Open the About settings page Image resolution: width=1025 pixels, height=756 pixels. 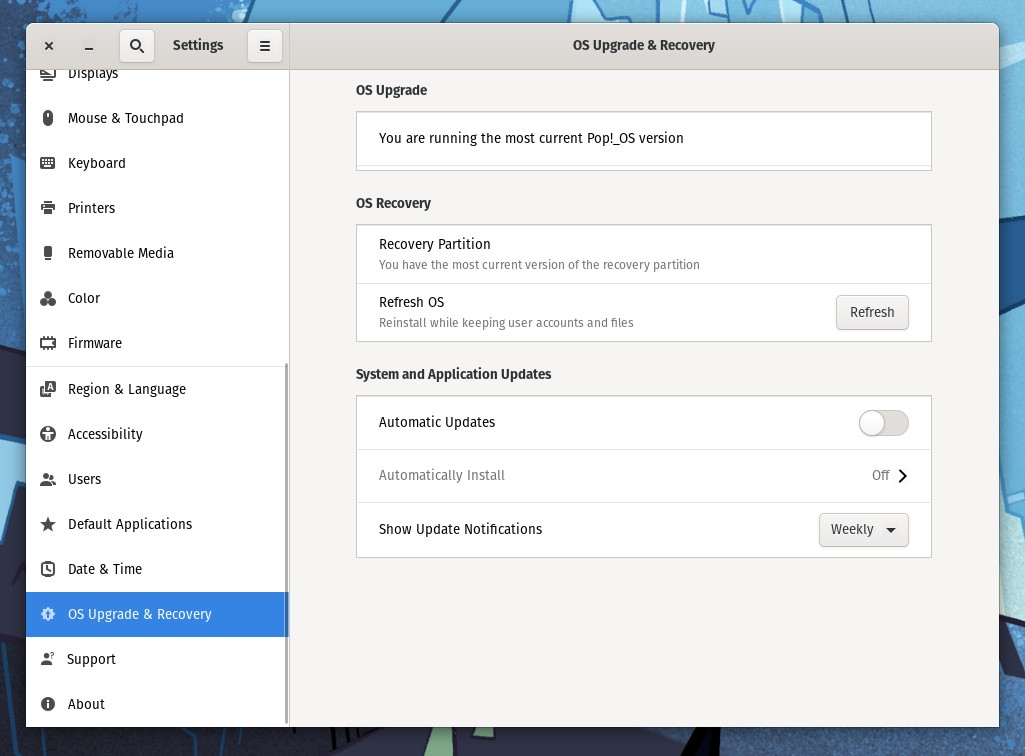(x=85, y=704)
